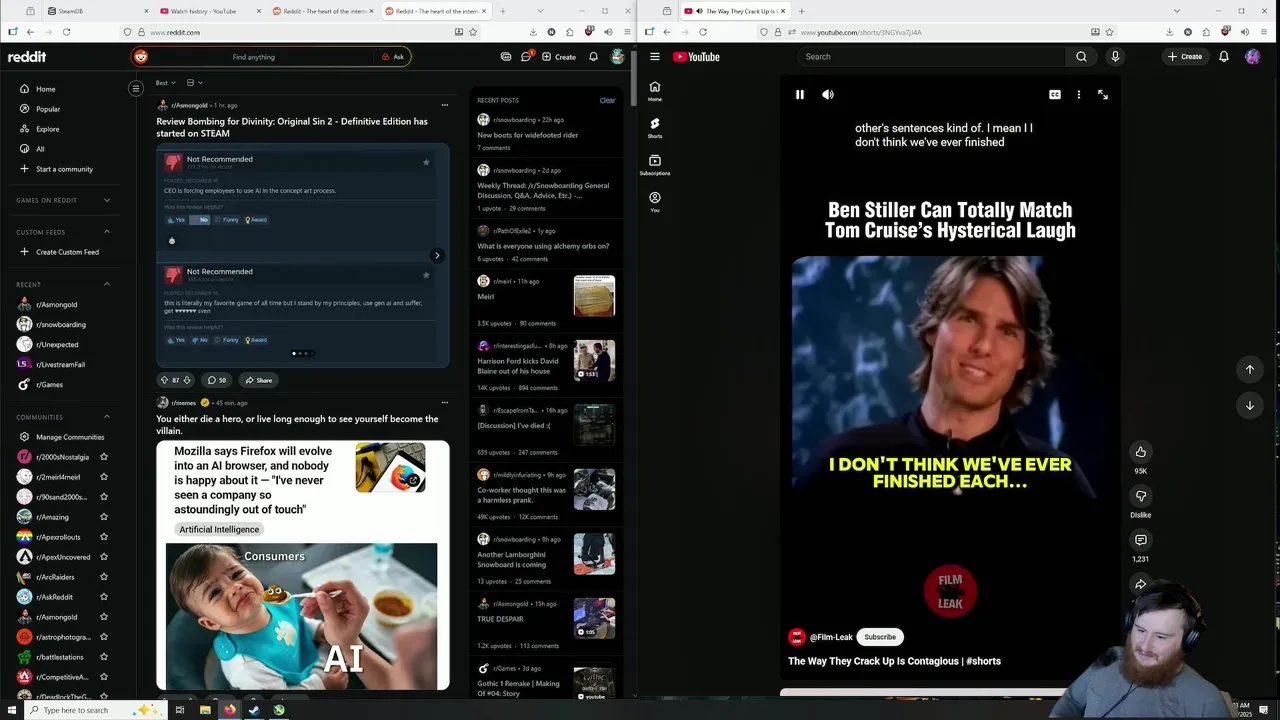Open YouTube notifications bell

pyautogui.click(x=1223, y=56)
